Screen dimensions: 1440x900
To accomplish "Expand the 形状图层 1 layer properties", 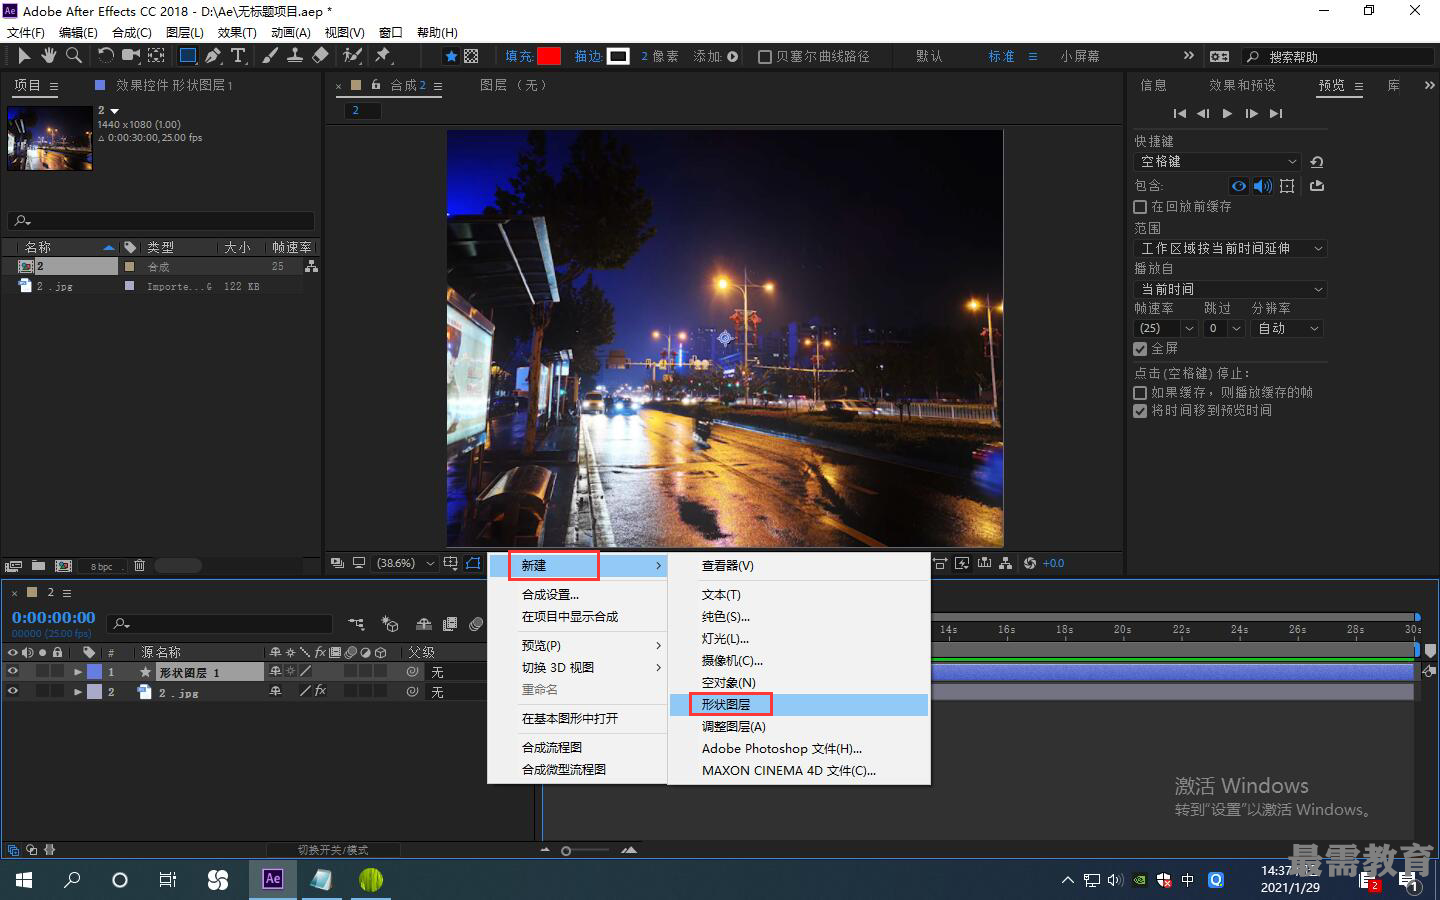I will pyautogui.click(x=78, y=672).
